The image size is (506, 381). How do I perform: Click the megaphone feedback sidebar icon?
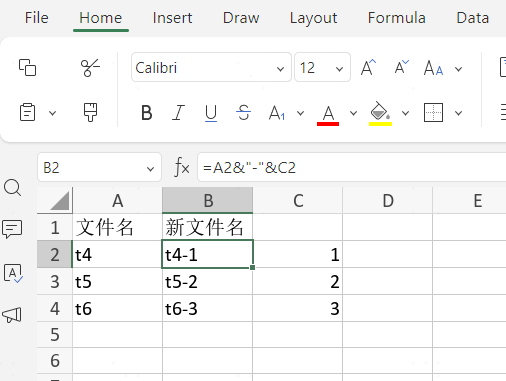coord(12,315)
